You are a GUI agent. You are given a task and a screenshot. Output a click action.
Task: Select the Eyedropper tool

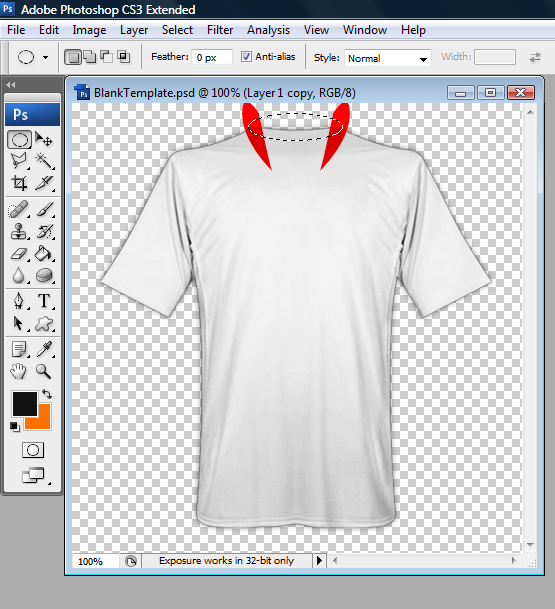tap(44, 349)
